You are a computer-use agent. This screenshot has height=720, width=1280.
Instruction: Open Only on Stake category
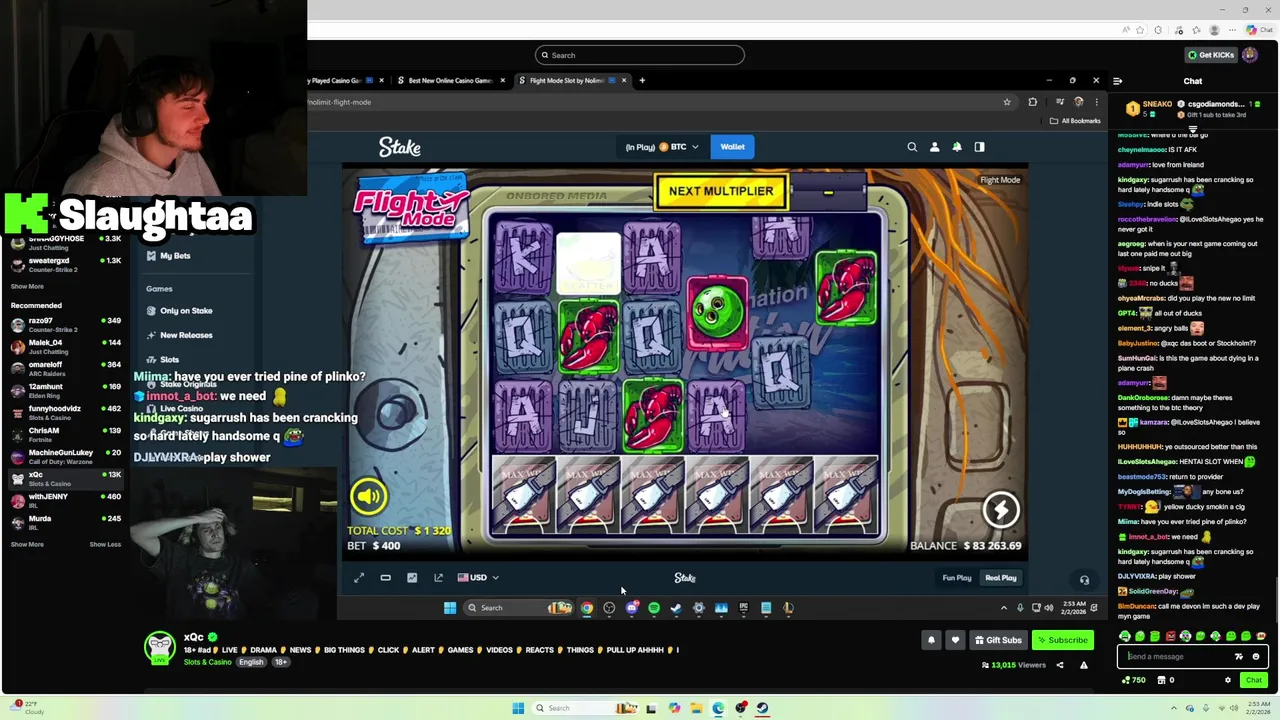coord(186,311)
